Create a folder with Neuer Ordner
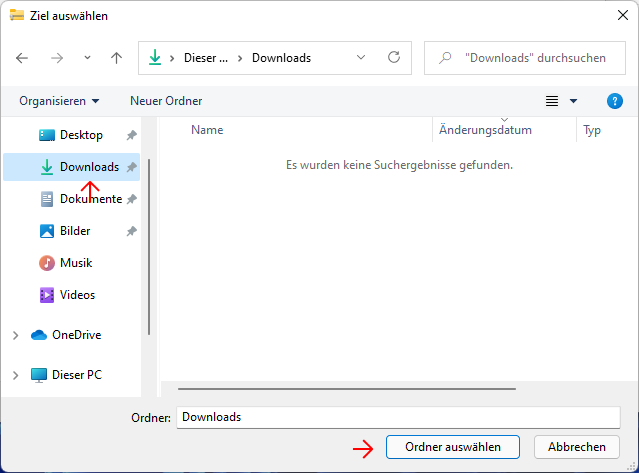Screen dimensions: 639x473 click(166, 101)
